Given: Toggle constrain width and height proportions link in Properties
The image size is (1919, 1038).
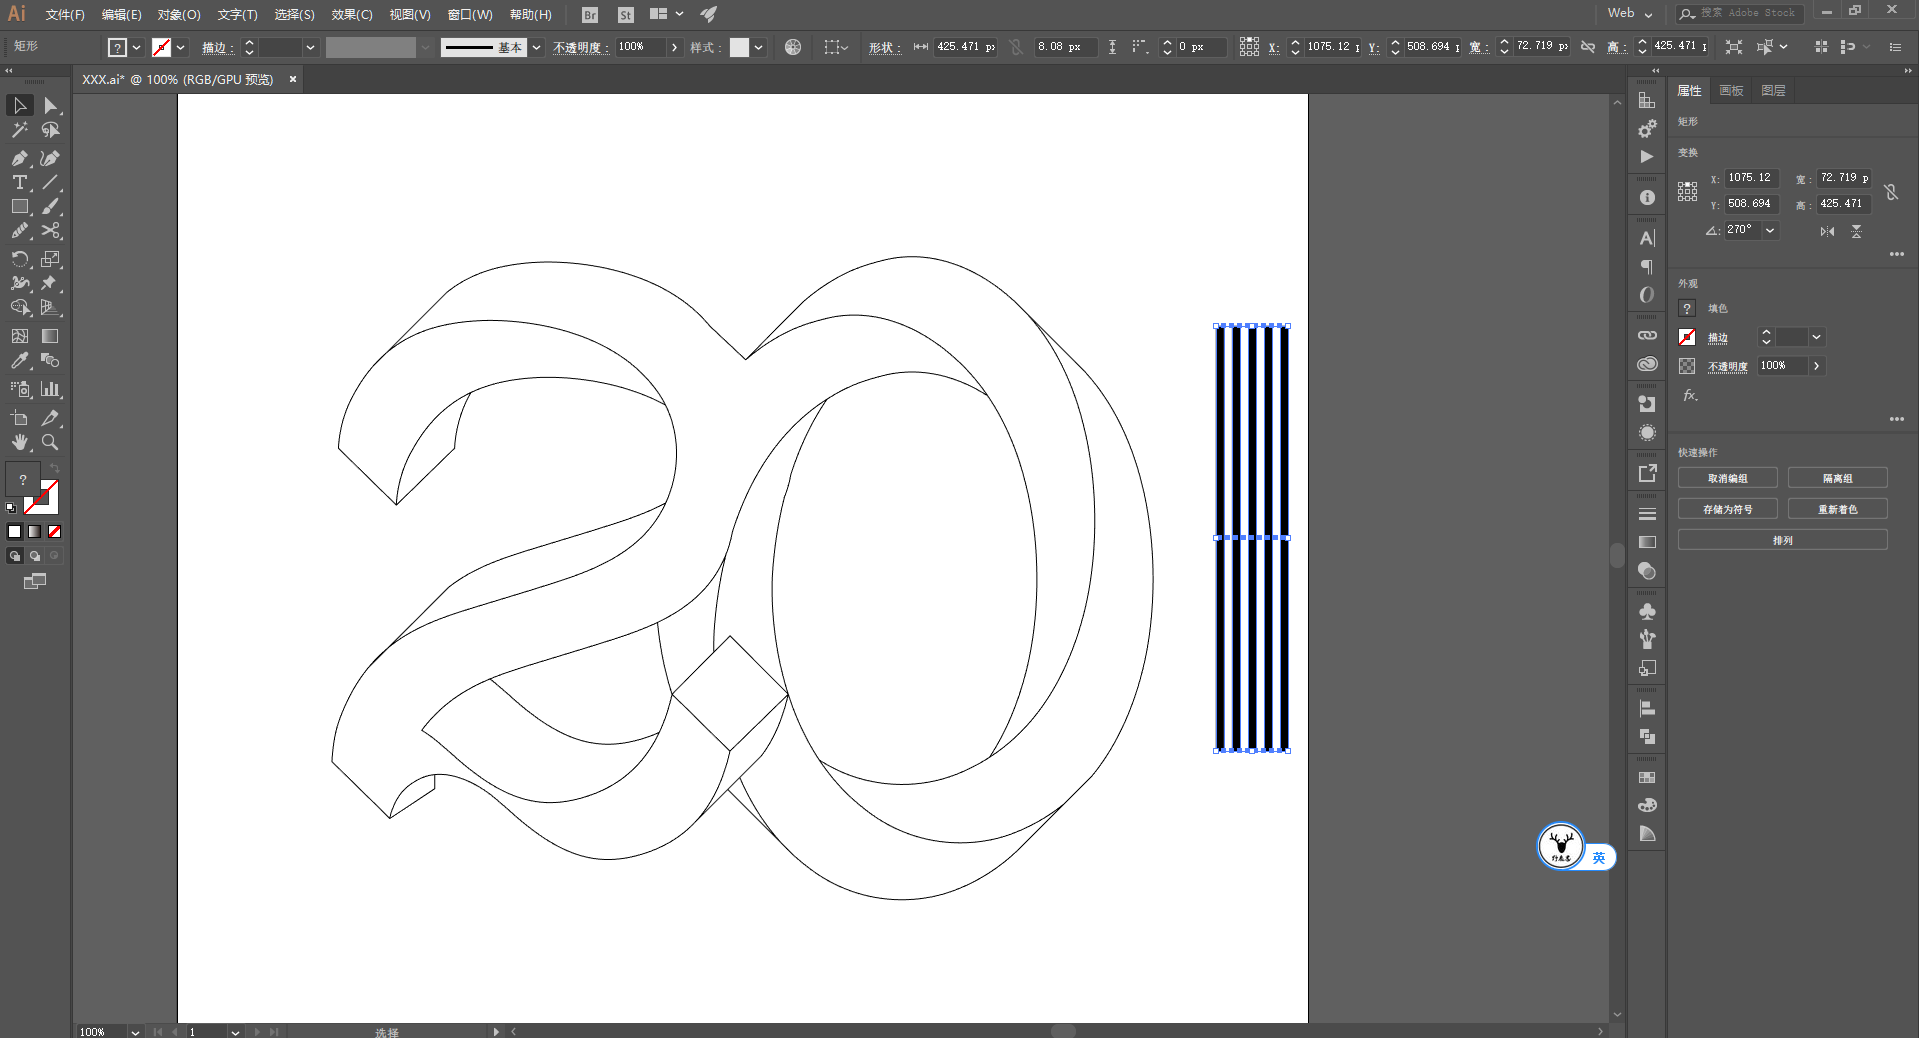Looking at the screenshot, I should tap(1891, 191).
